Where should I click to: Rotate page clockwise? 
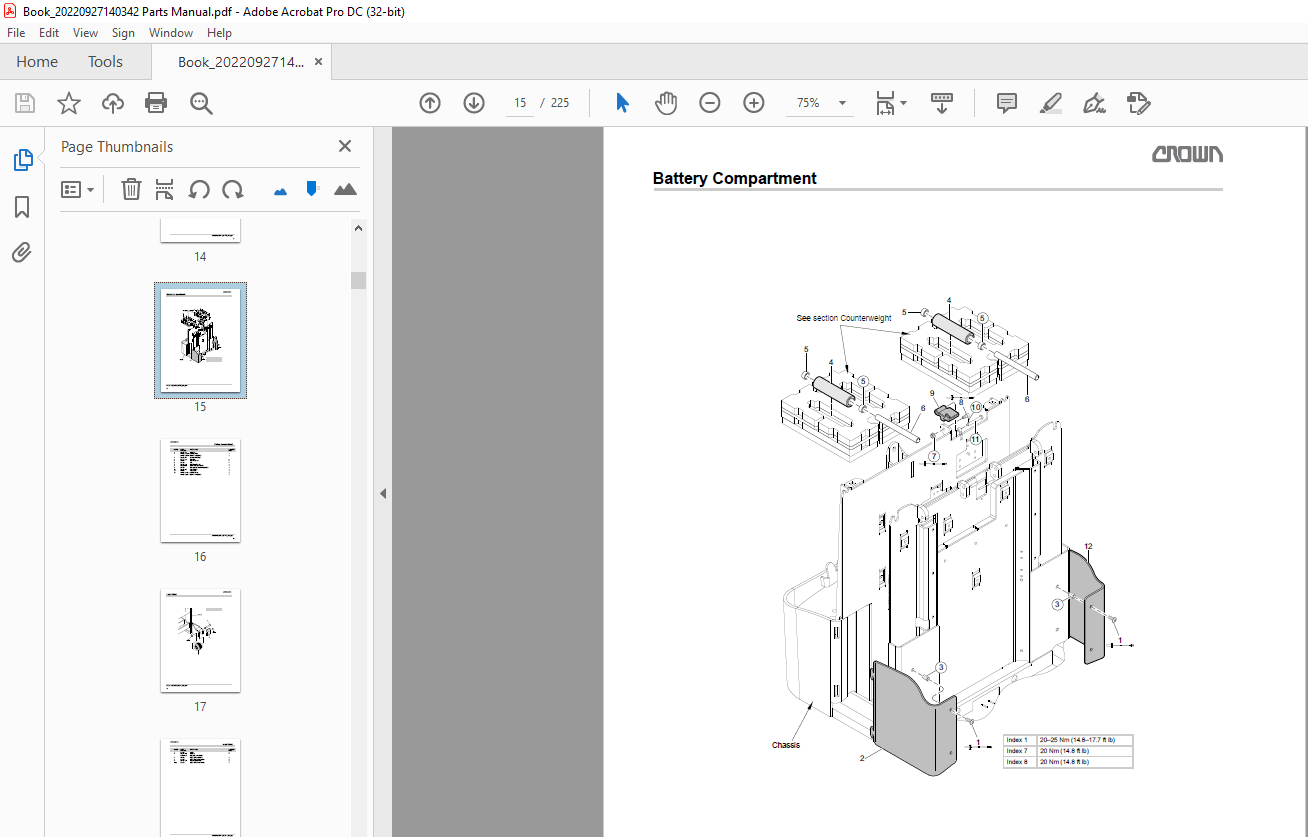coord(233,189)
